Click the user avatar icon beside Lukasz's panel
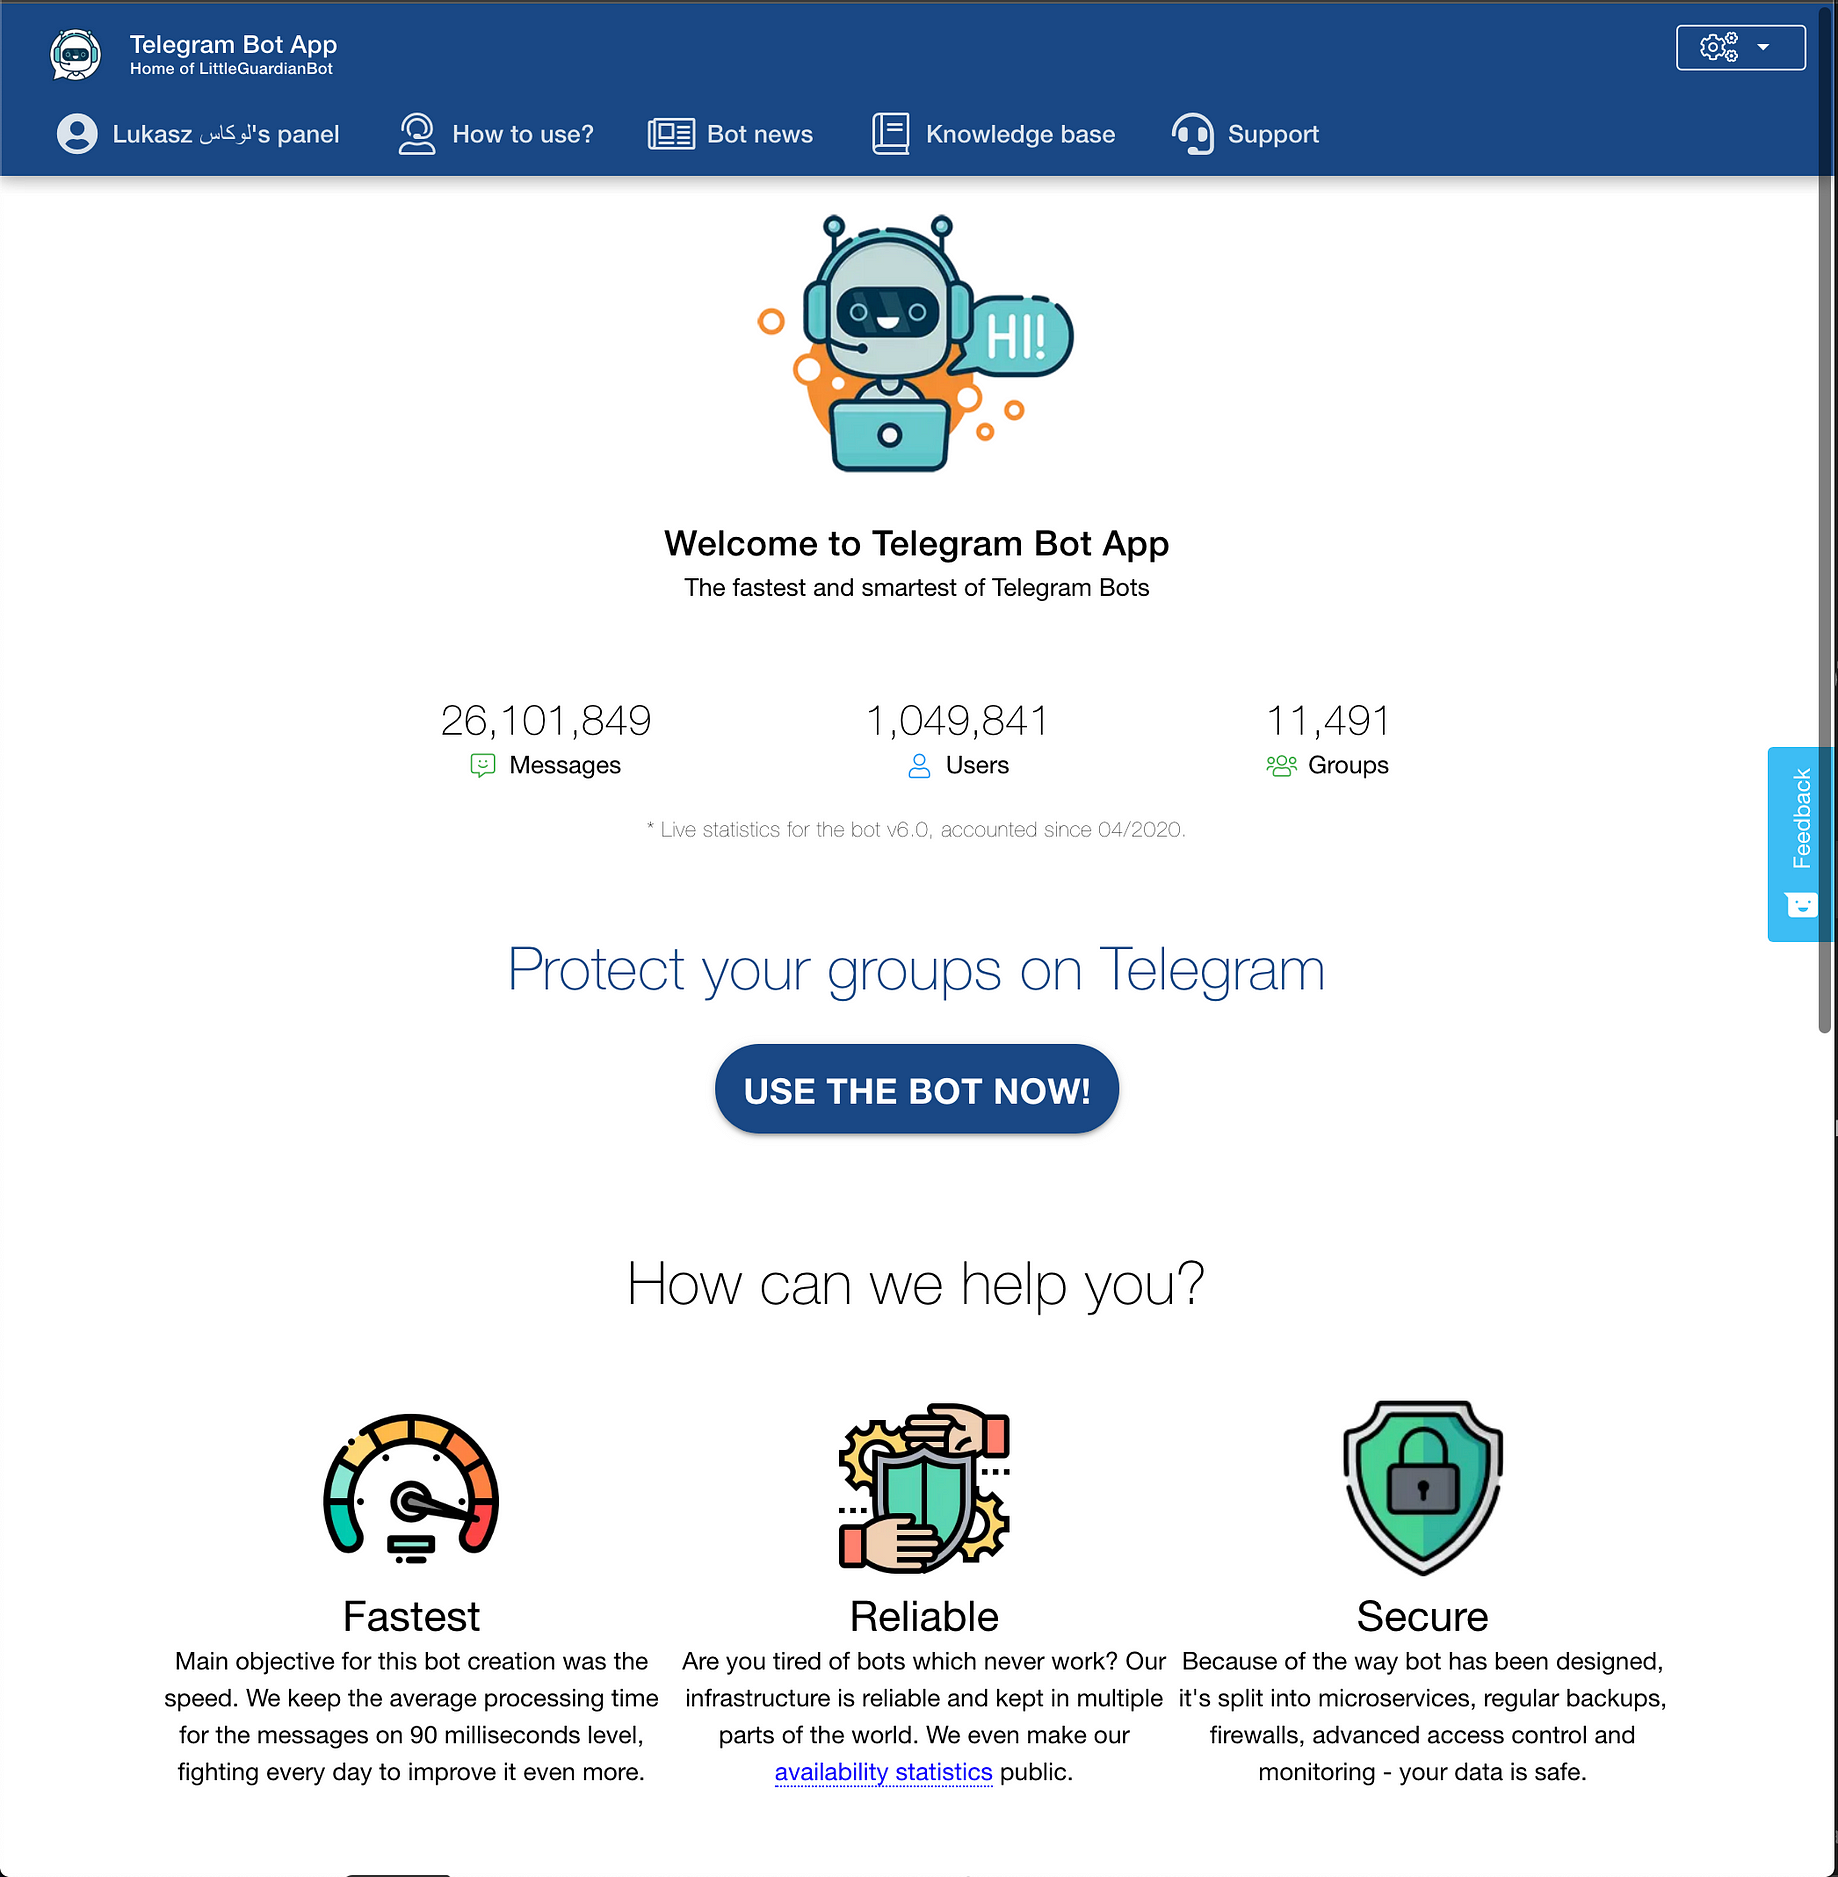The width and height of the screenshot is (1838, 1877). (77, 134)
